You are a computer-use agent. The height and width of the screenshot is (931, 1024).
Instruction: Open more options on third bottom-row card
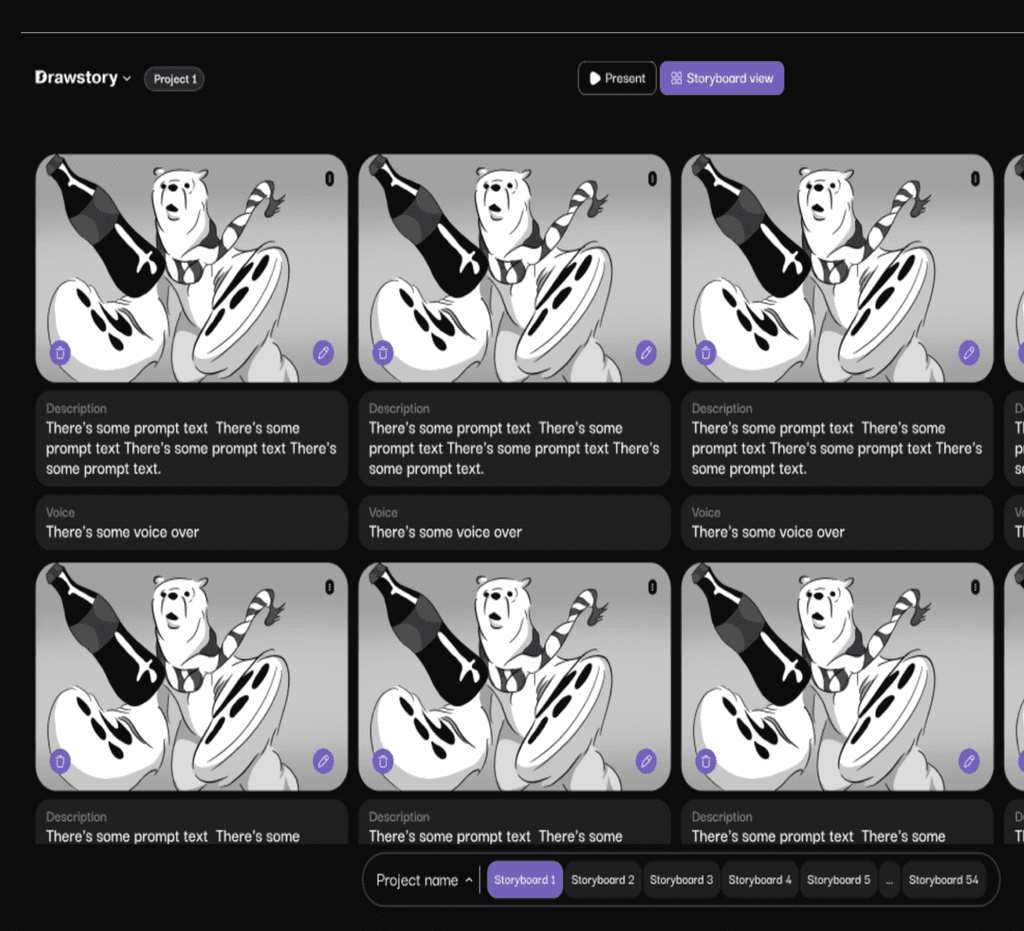pyautogui.click(x=975, y=588)
